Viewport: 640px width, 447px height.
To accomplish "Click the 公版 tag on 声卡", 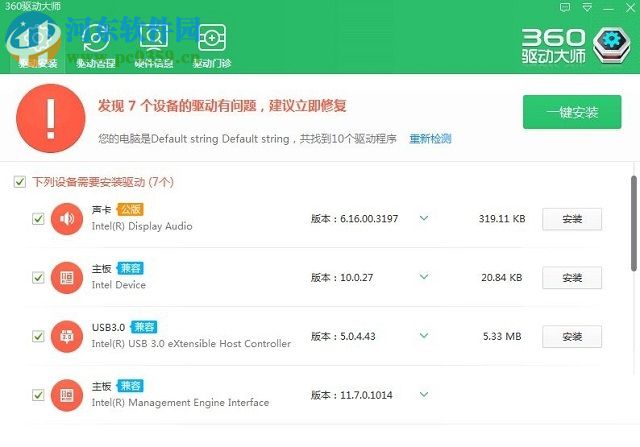I will pos(130,209).
